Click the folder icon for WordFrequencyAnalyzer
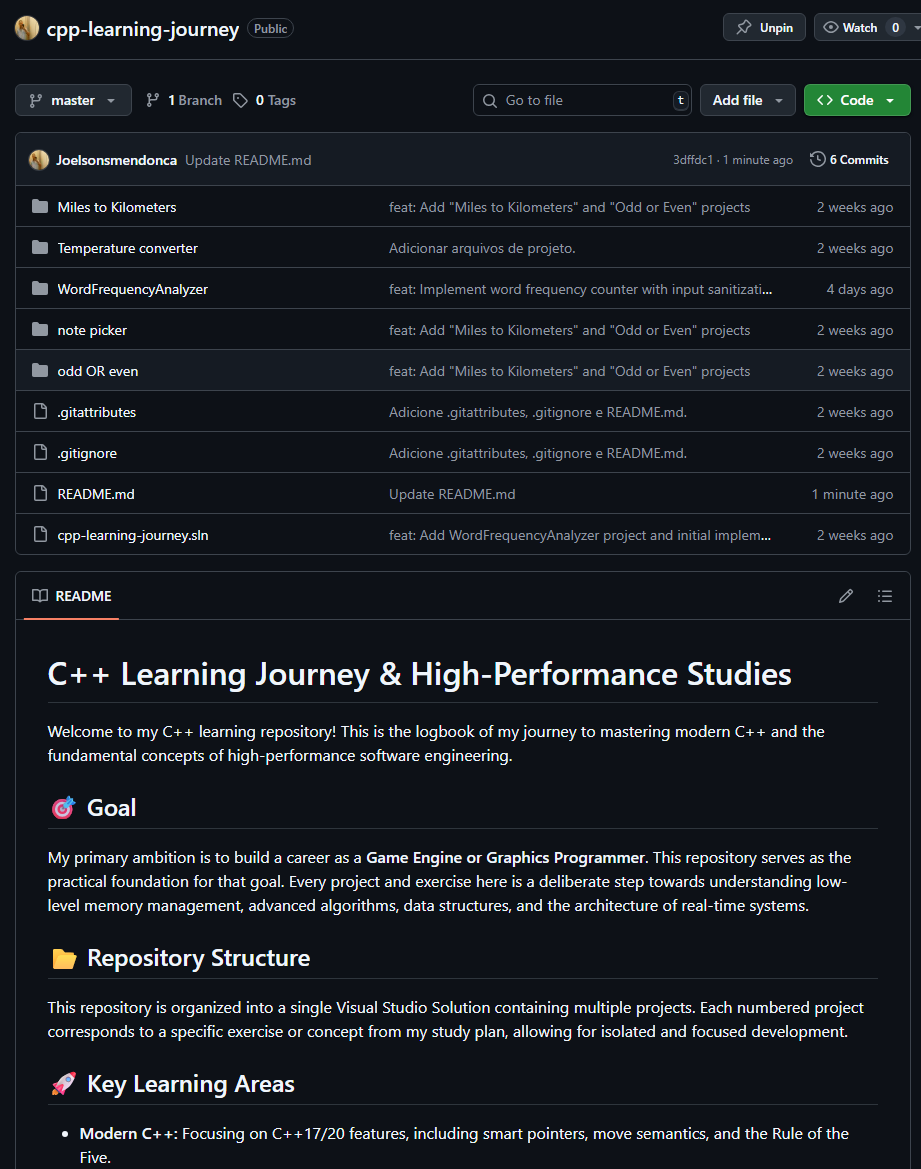Screen dimensions: 921x1169 [40, 289]
